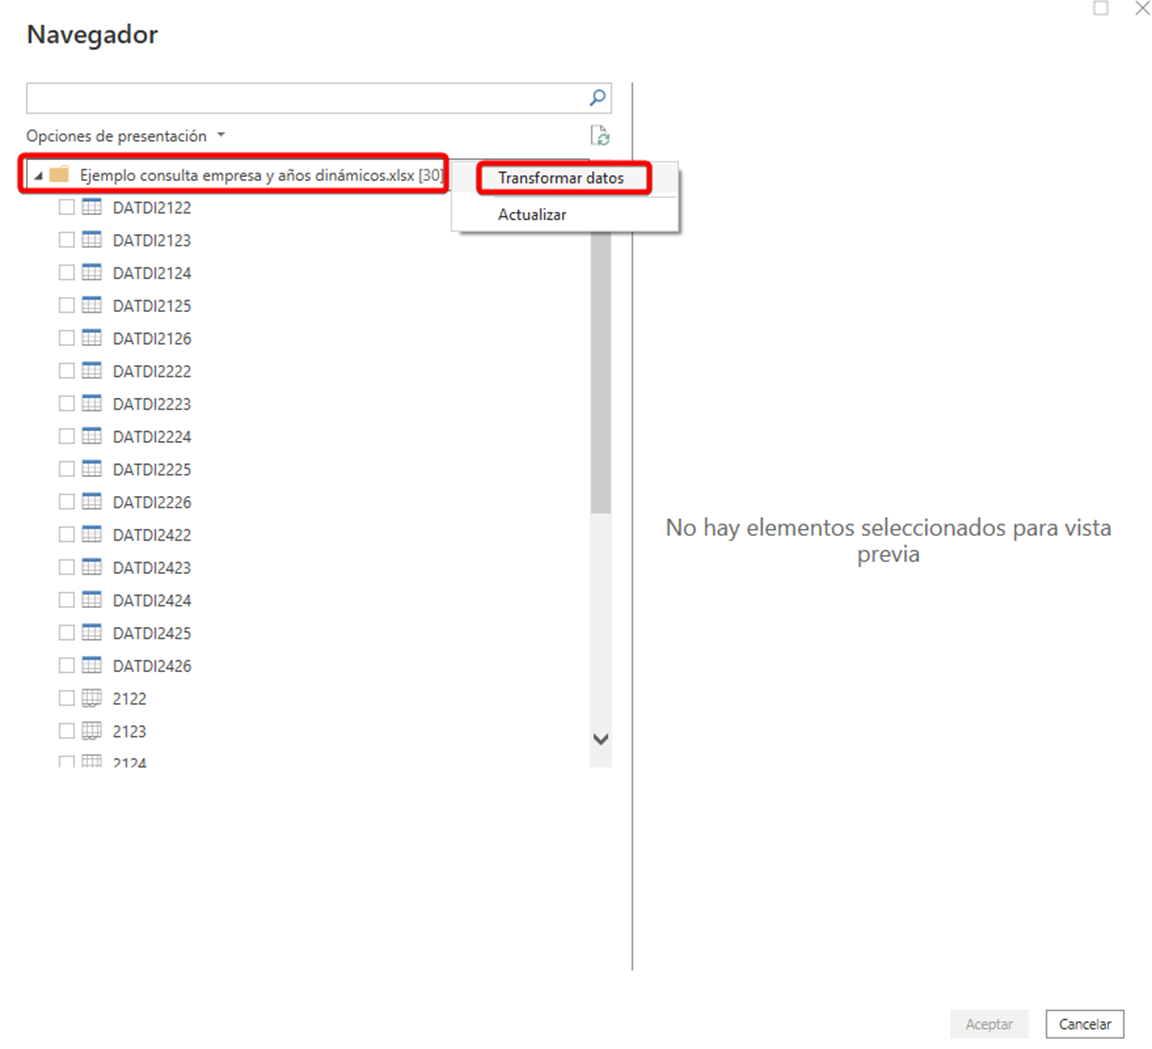The image size is (1152, 1049).
Task: Click the DATDI2426 table icon
Action: (92, 665)
